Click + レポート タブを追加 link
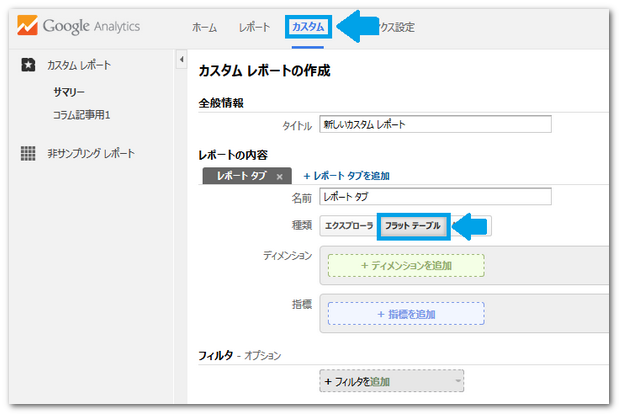 pos(346,176)
